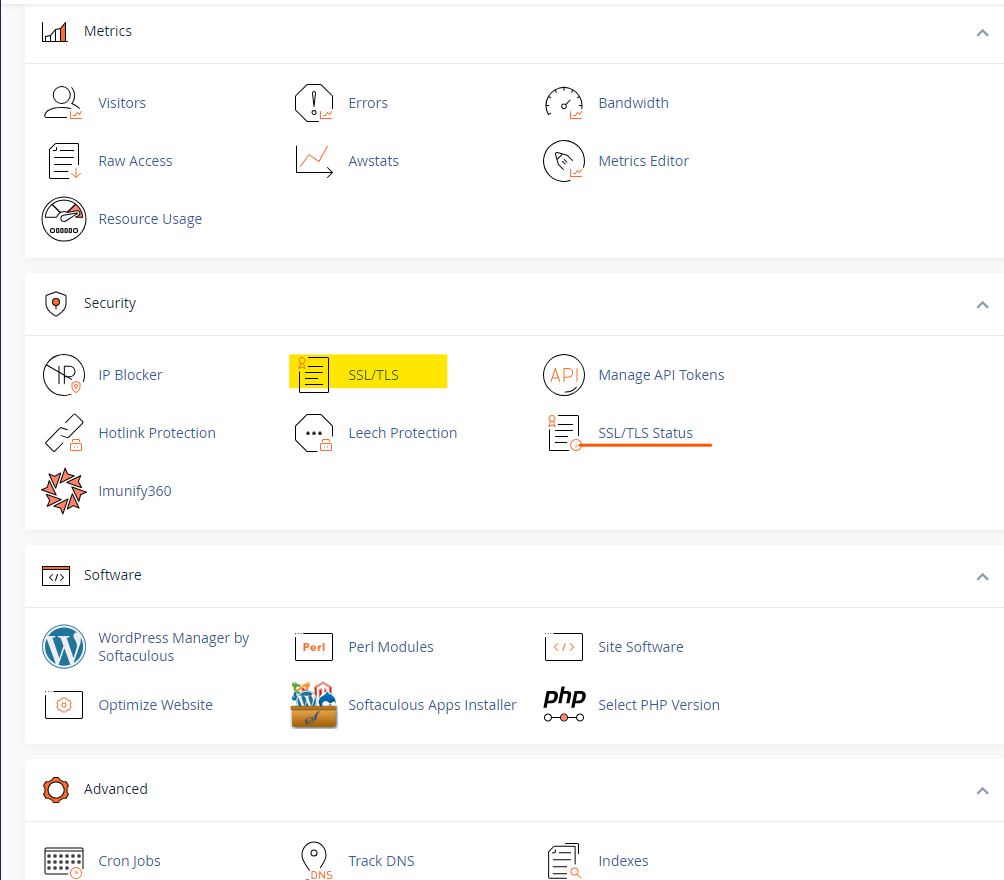Open the Manage API Tokens link

point(661,375)
